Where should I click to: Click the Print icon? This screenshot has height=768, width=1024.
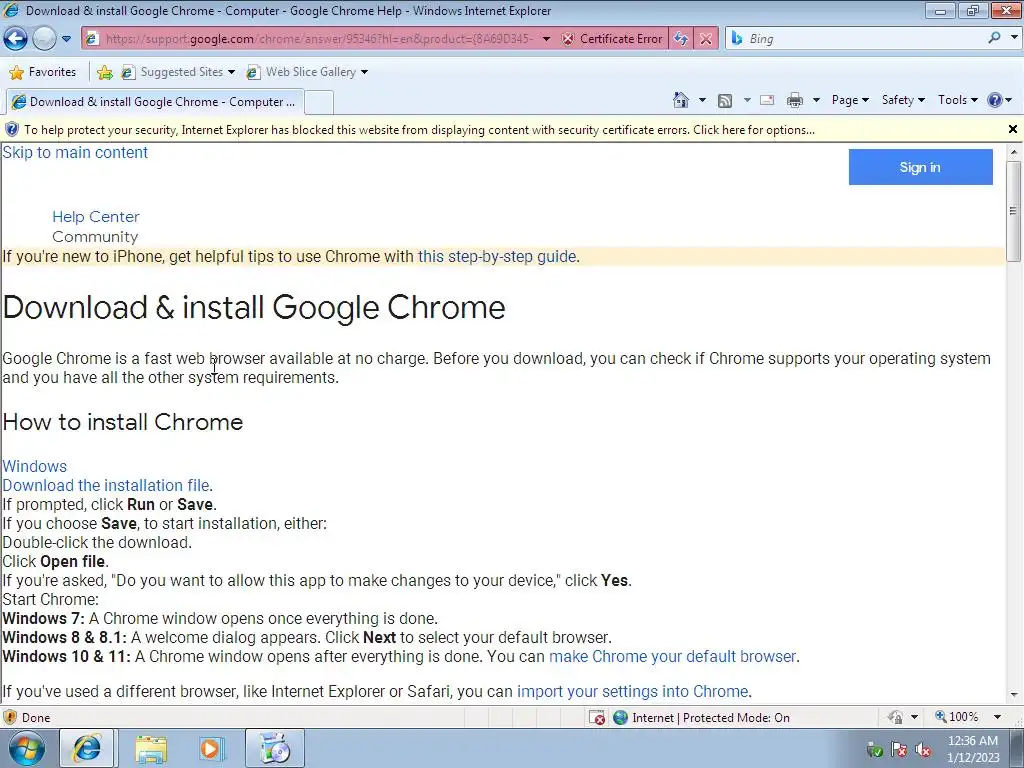[x=795, y=100]
